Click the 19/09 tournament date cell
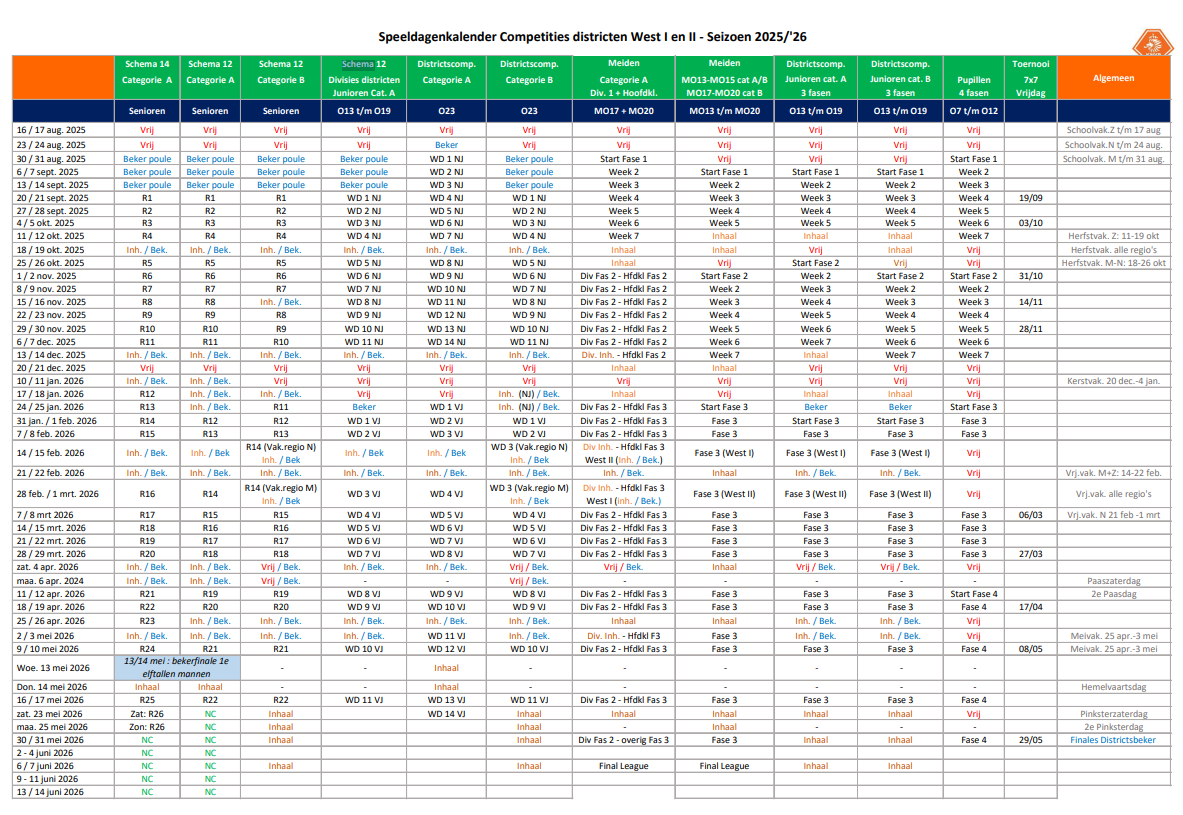The height and width of the screenshot is (815, 1183). coord(1030,198)
